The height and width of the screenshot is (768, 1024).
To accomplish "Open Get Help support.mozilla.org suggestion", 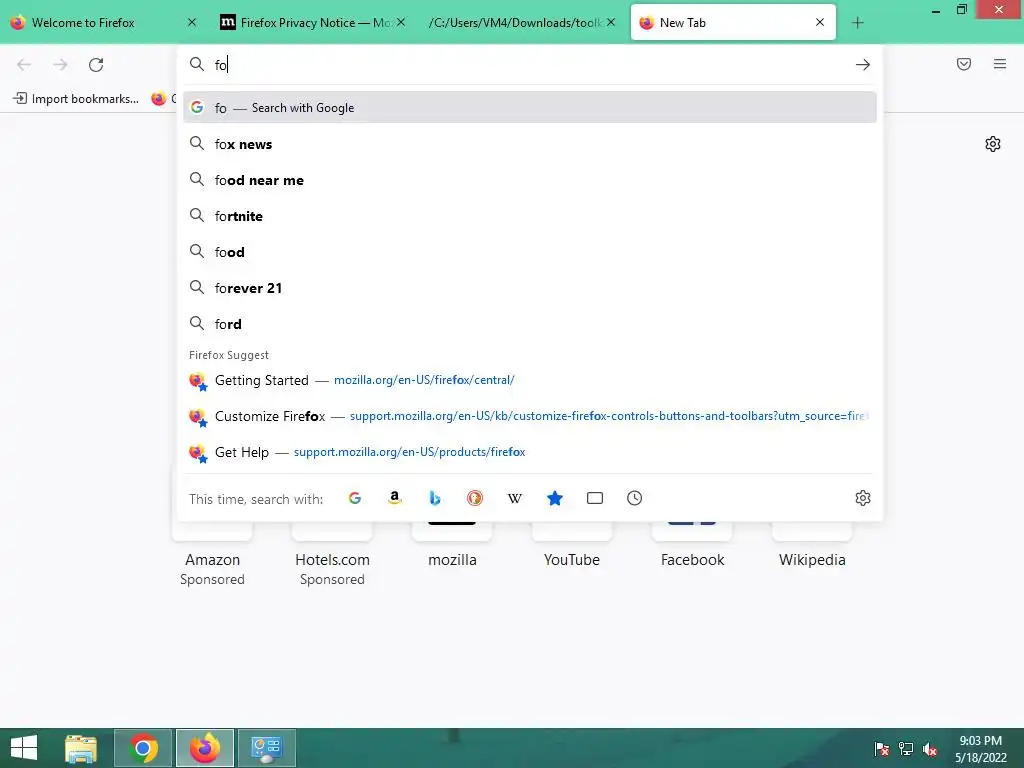I will coord(530,452).
